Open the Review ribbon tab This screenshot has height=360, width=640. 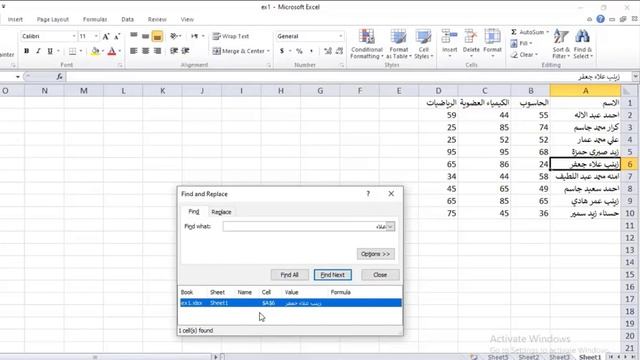tap(157, 19)
